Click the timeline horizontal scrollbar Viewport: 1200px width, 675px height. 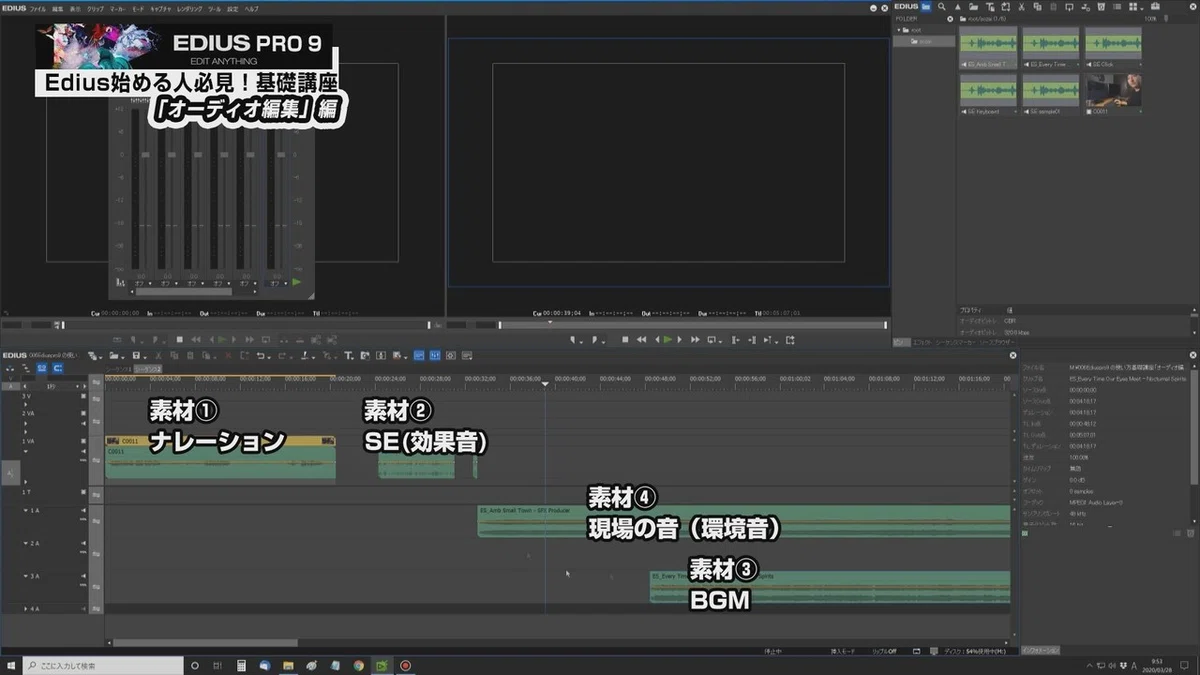pyautogui.click(x=204, y=643)
